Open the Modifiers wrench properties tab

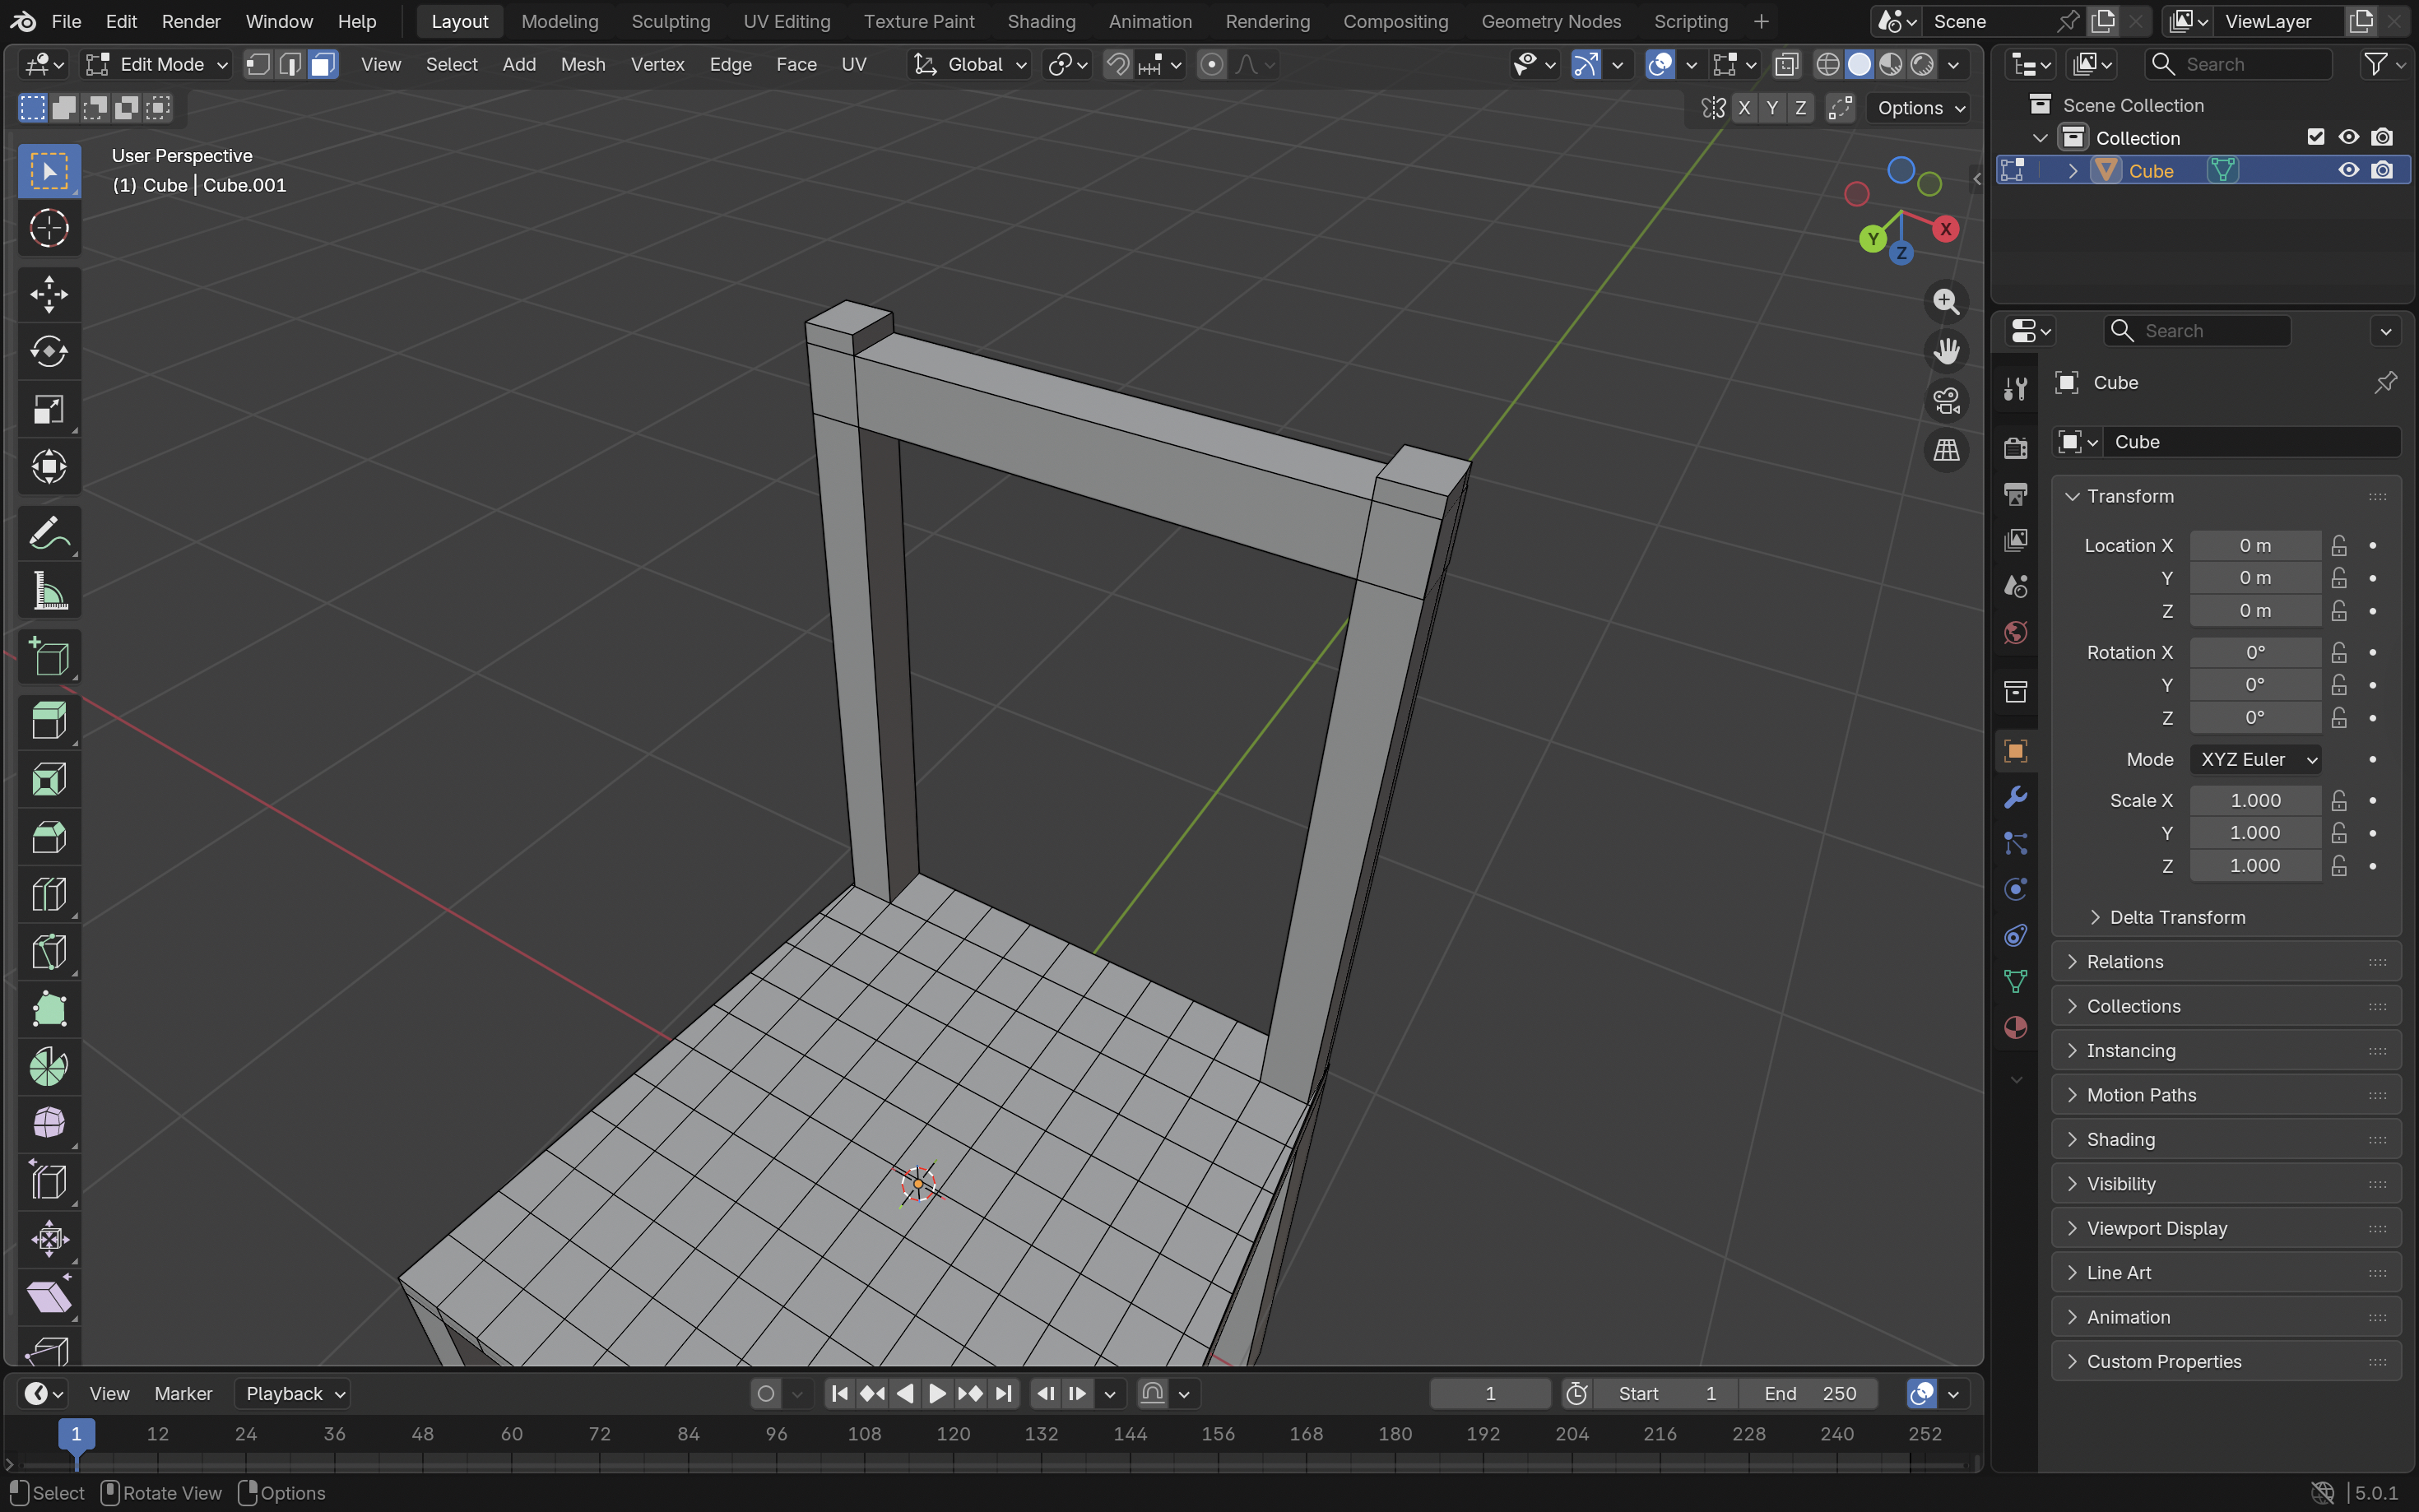coord(2015,797)
